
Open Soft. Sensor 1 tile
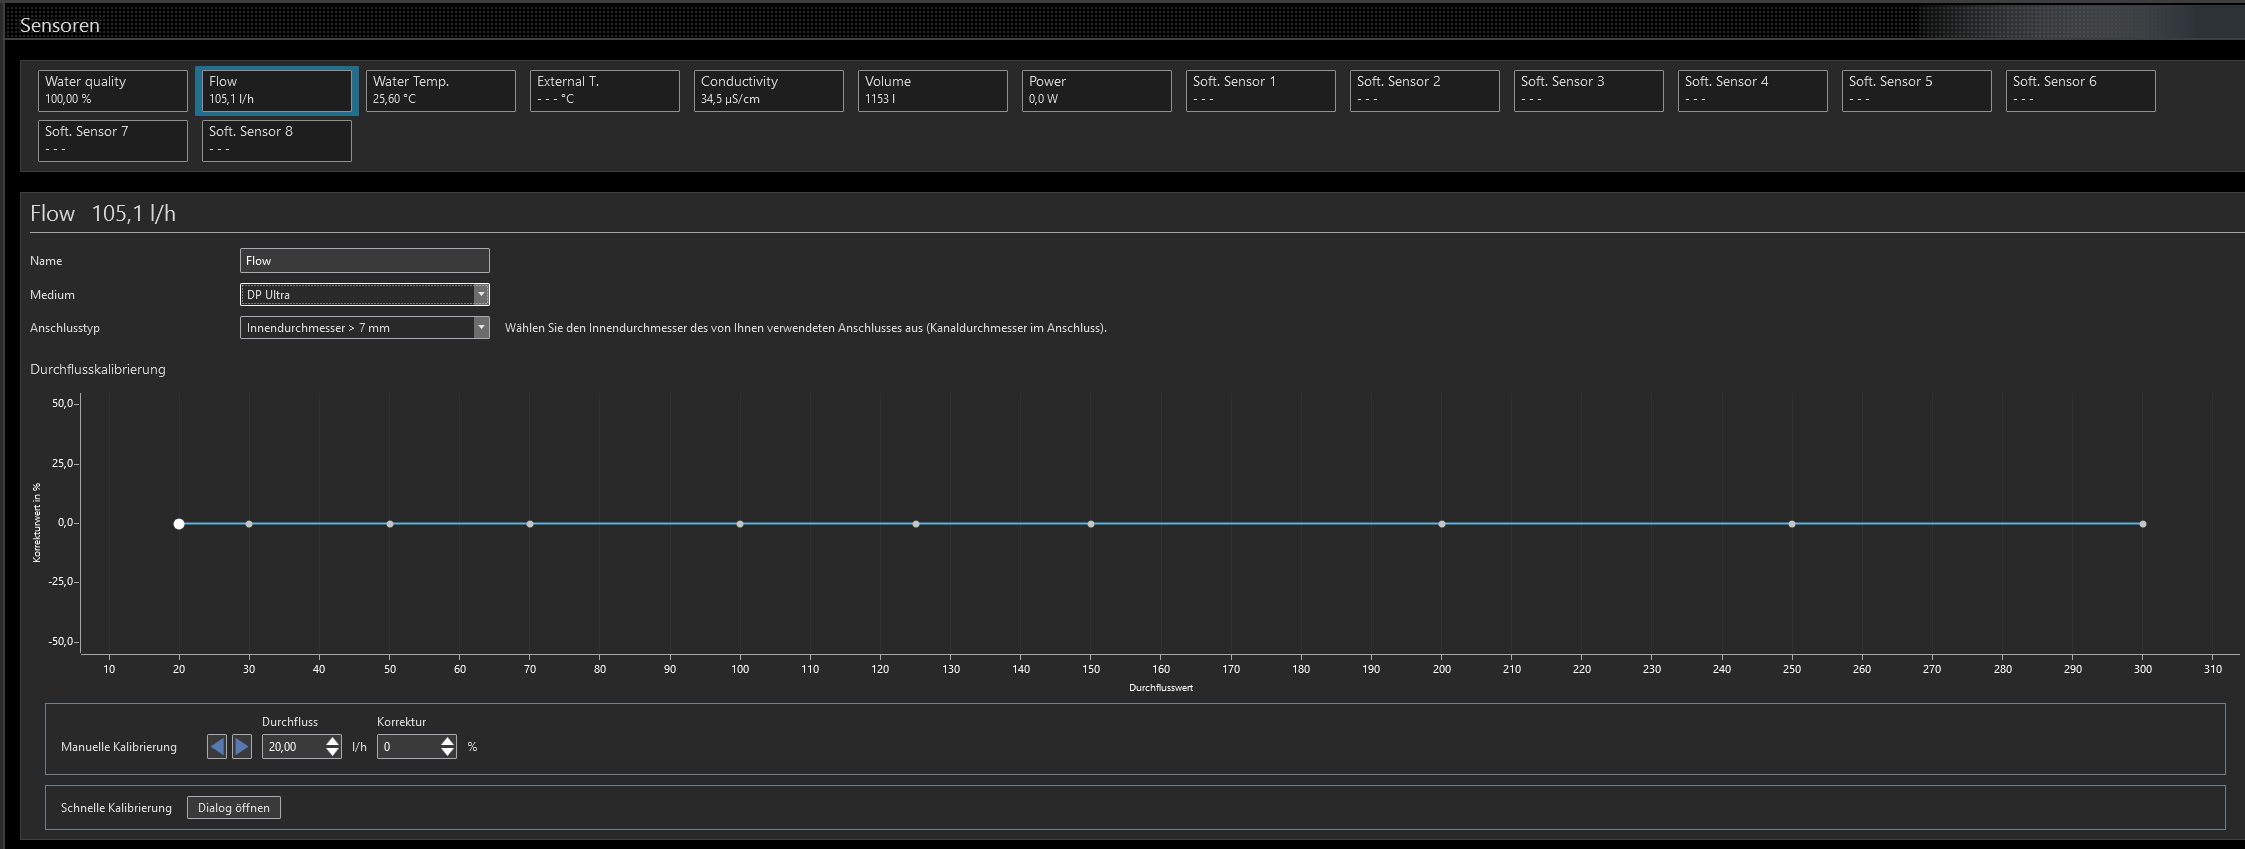point(1260,90)
